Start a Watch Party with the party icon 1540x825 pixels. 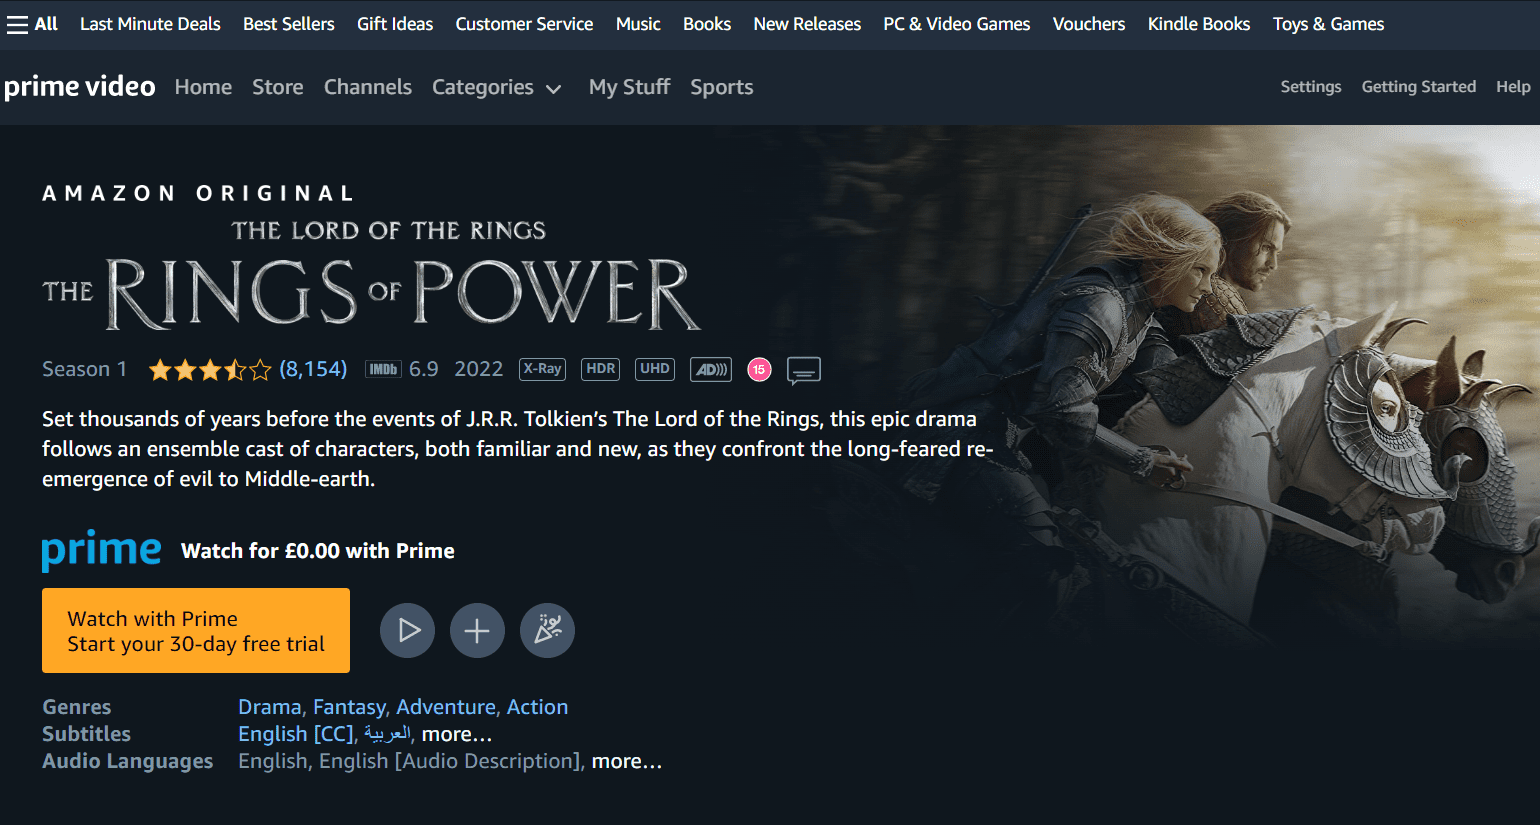(x=547, y=630)
